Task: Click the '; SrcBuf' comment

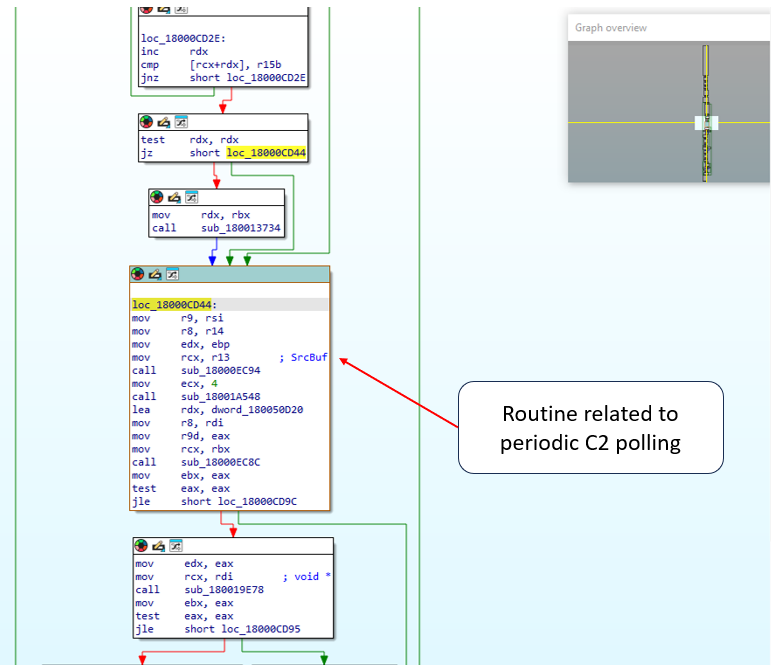Action: 303,357
